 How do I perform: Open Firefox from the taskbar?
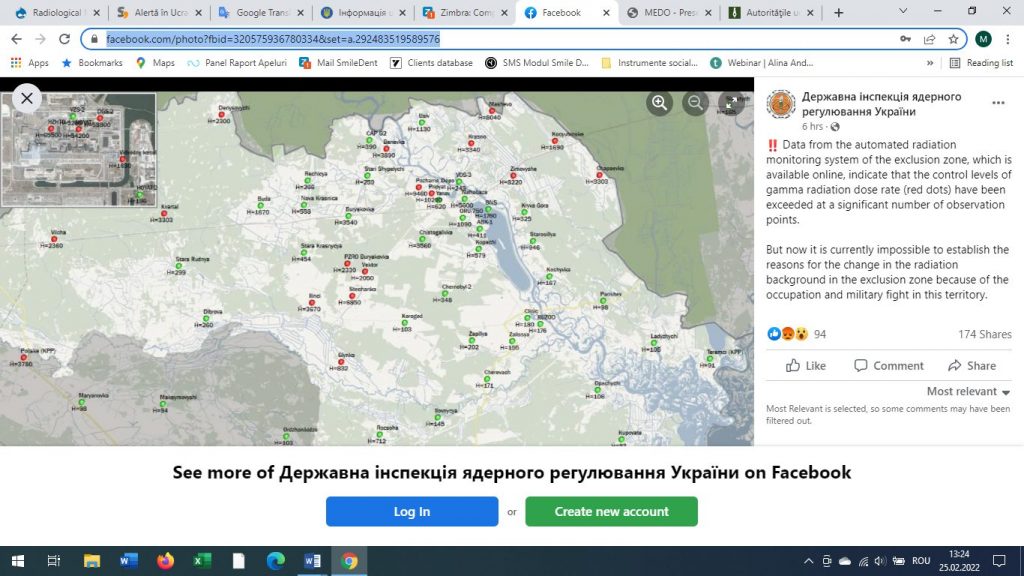click(x=165, y=561)
